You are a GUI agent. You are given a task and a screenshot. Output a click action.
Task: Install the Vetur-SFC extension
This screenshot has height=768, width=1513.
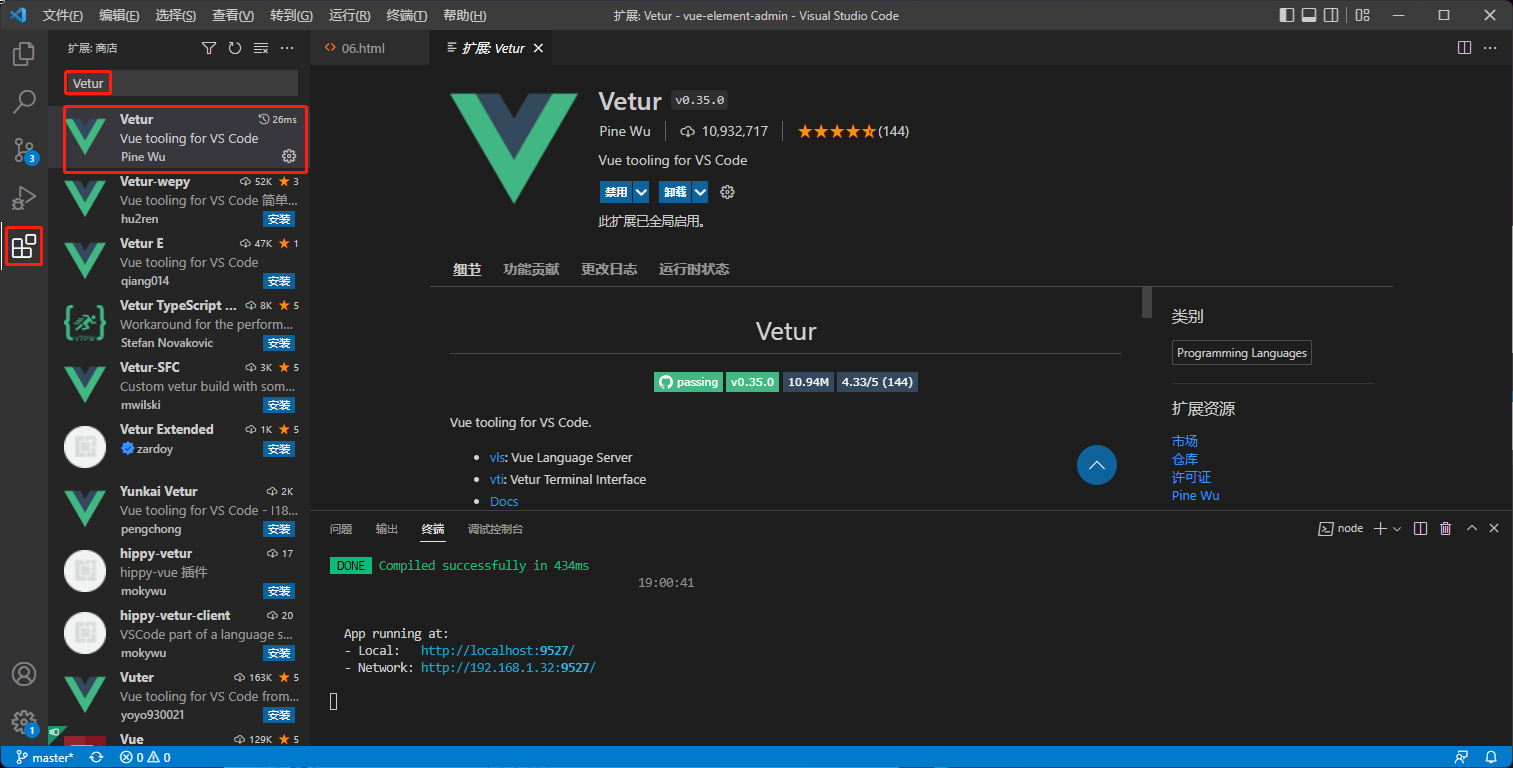[279, 405]
